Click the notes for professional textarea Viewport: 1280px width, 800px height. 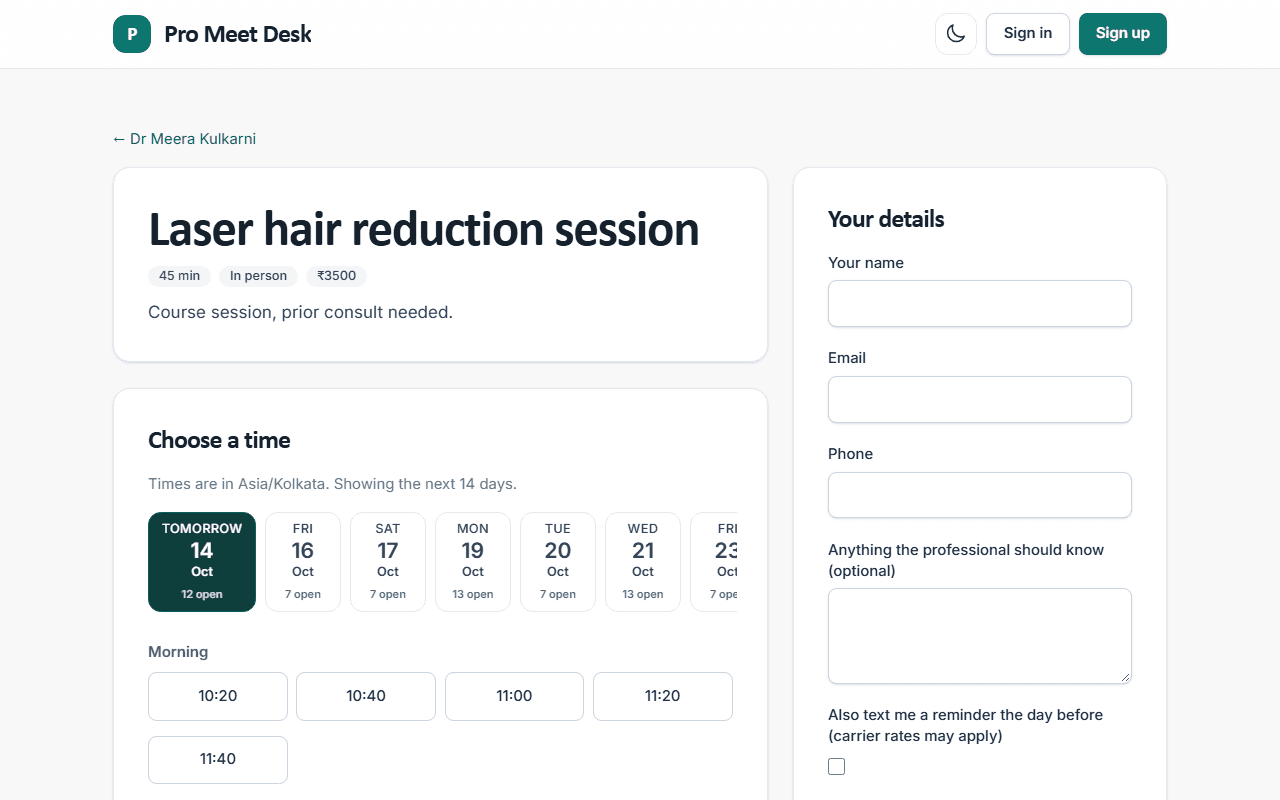click(980, 636)
